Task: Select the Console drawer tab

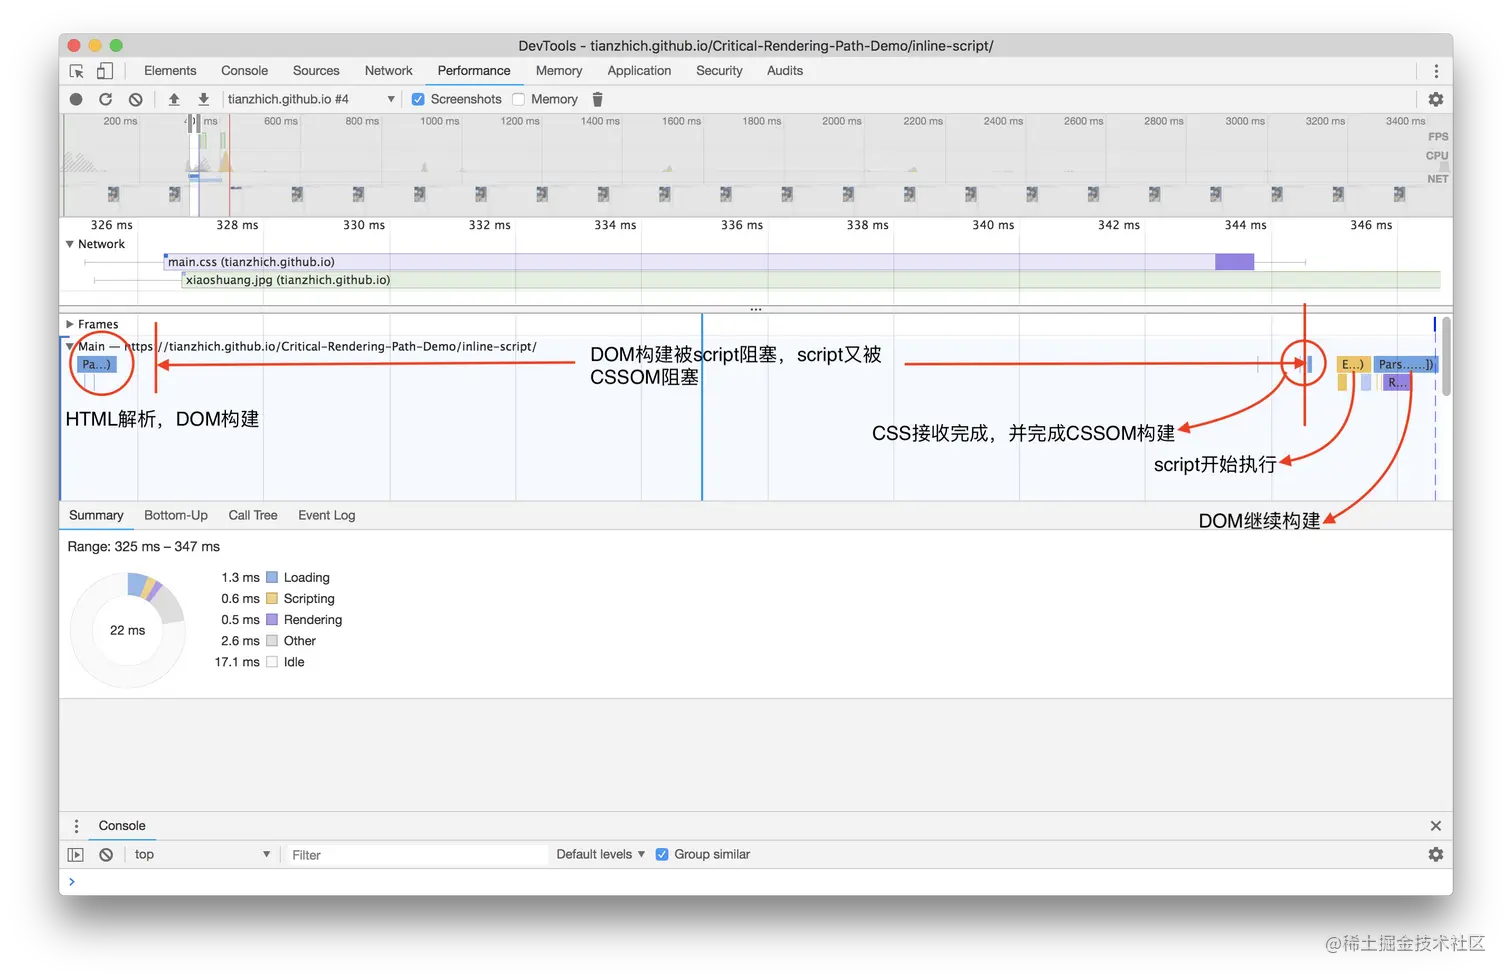Action: click(122, 826)
